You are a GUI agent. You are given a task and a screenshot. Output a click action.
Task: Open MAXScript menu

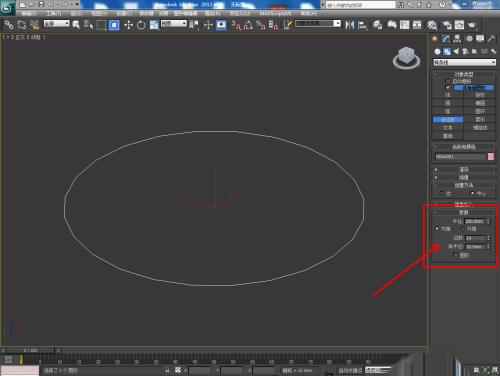(x=275, y=14)
